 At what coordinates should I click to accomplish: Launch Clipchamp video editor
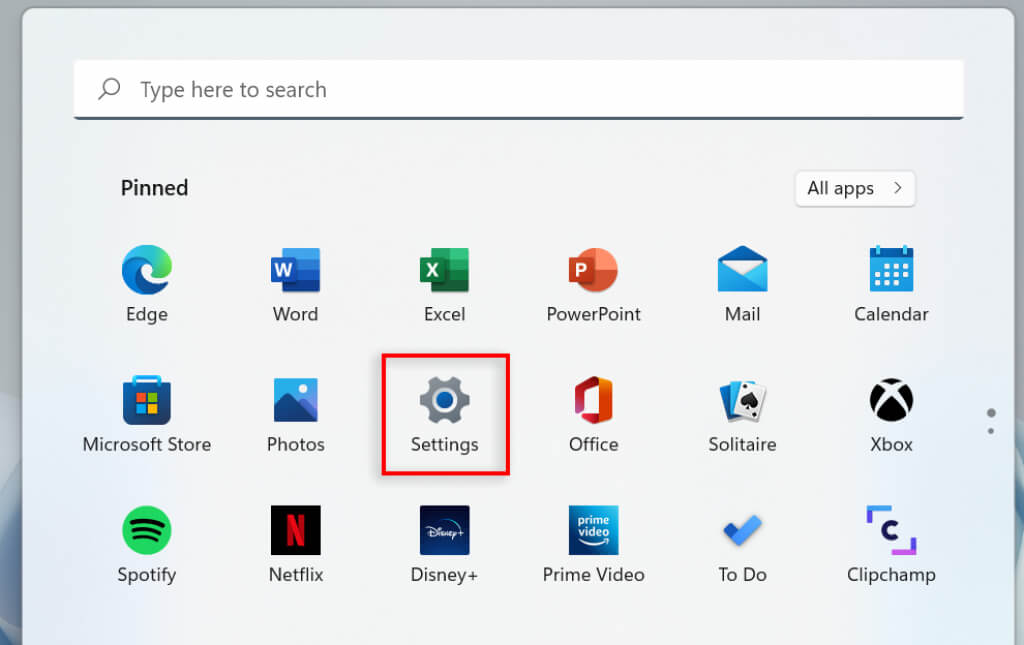(891, 530)
